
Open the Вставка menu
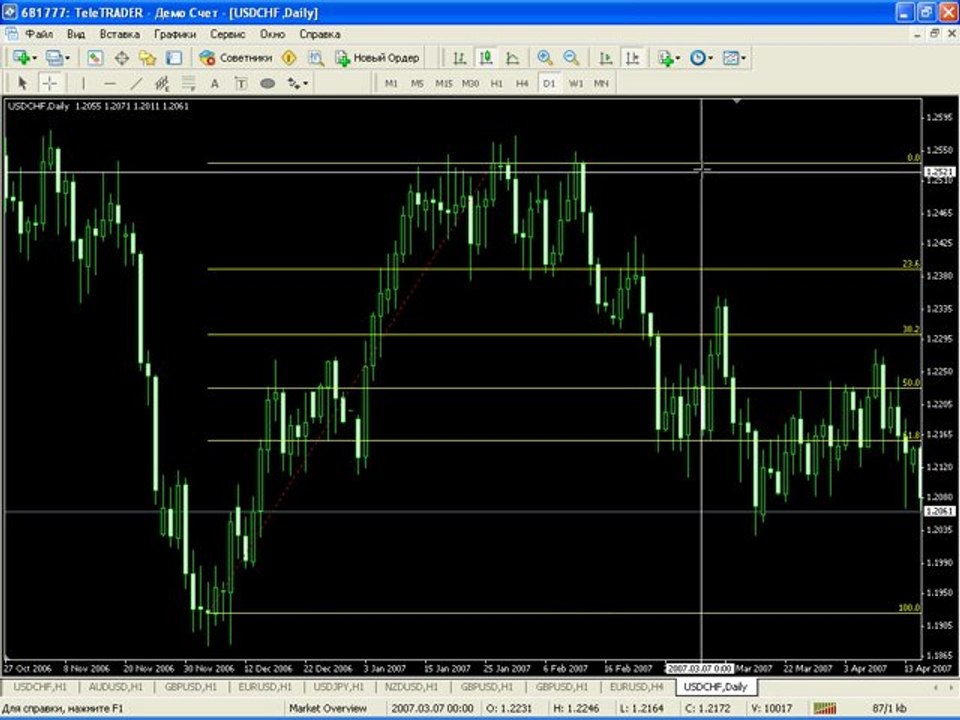[119, 34]
